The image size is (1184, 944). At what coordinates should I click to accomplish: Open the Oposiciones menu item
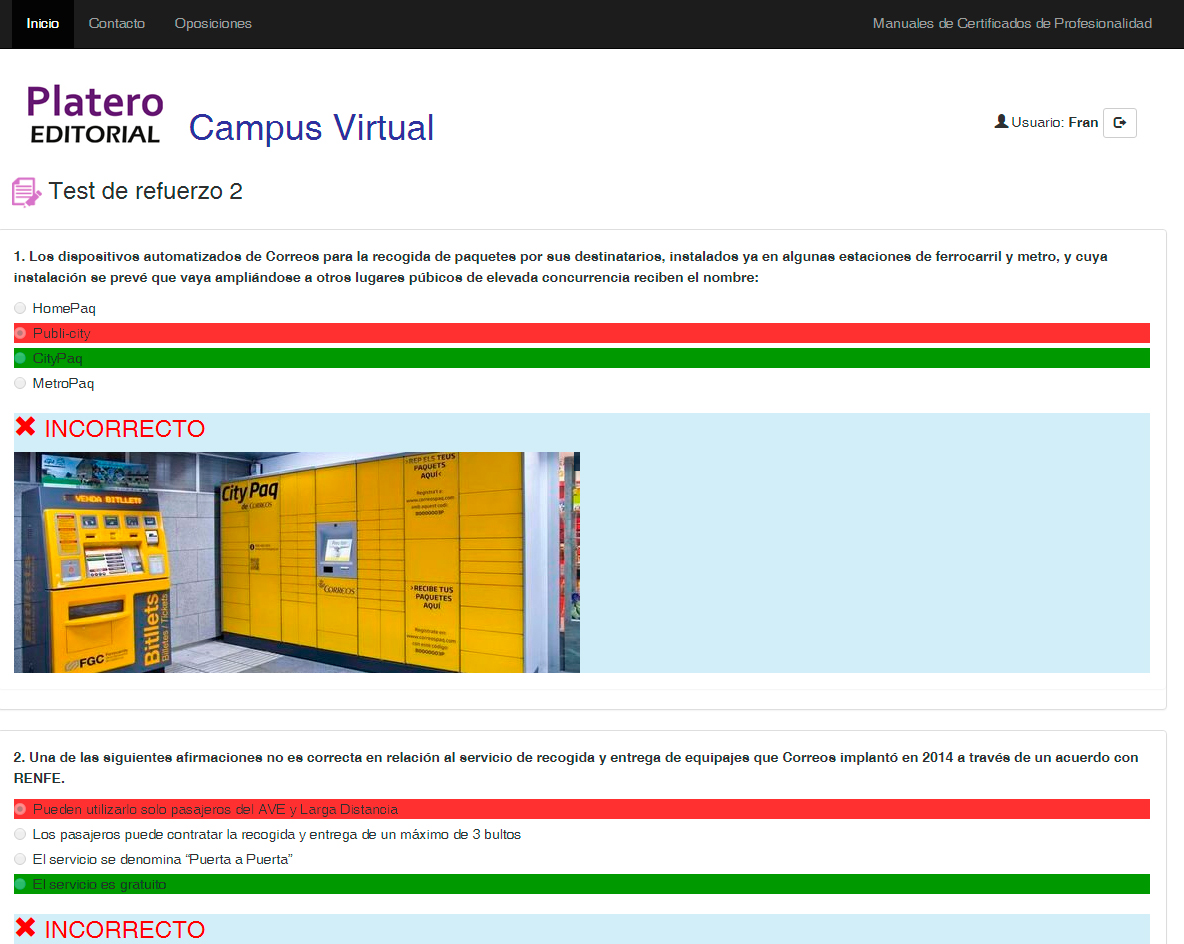tap(213, 23)
